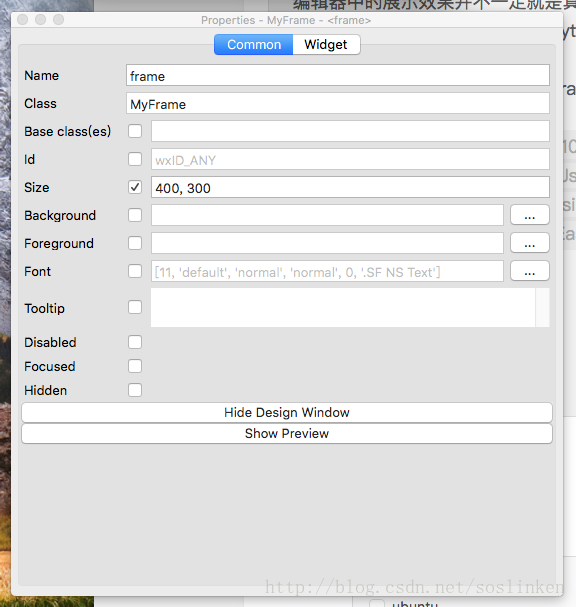Image resolution: width=576 pixels, height=607 pixels.
Task: Enable the Id checkbox
Action: [135, 159]
